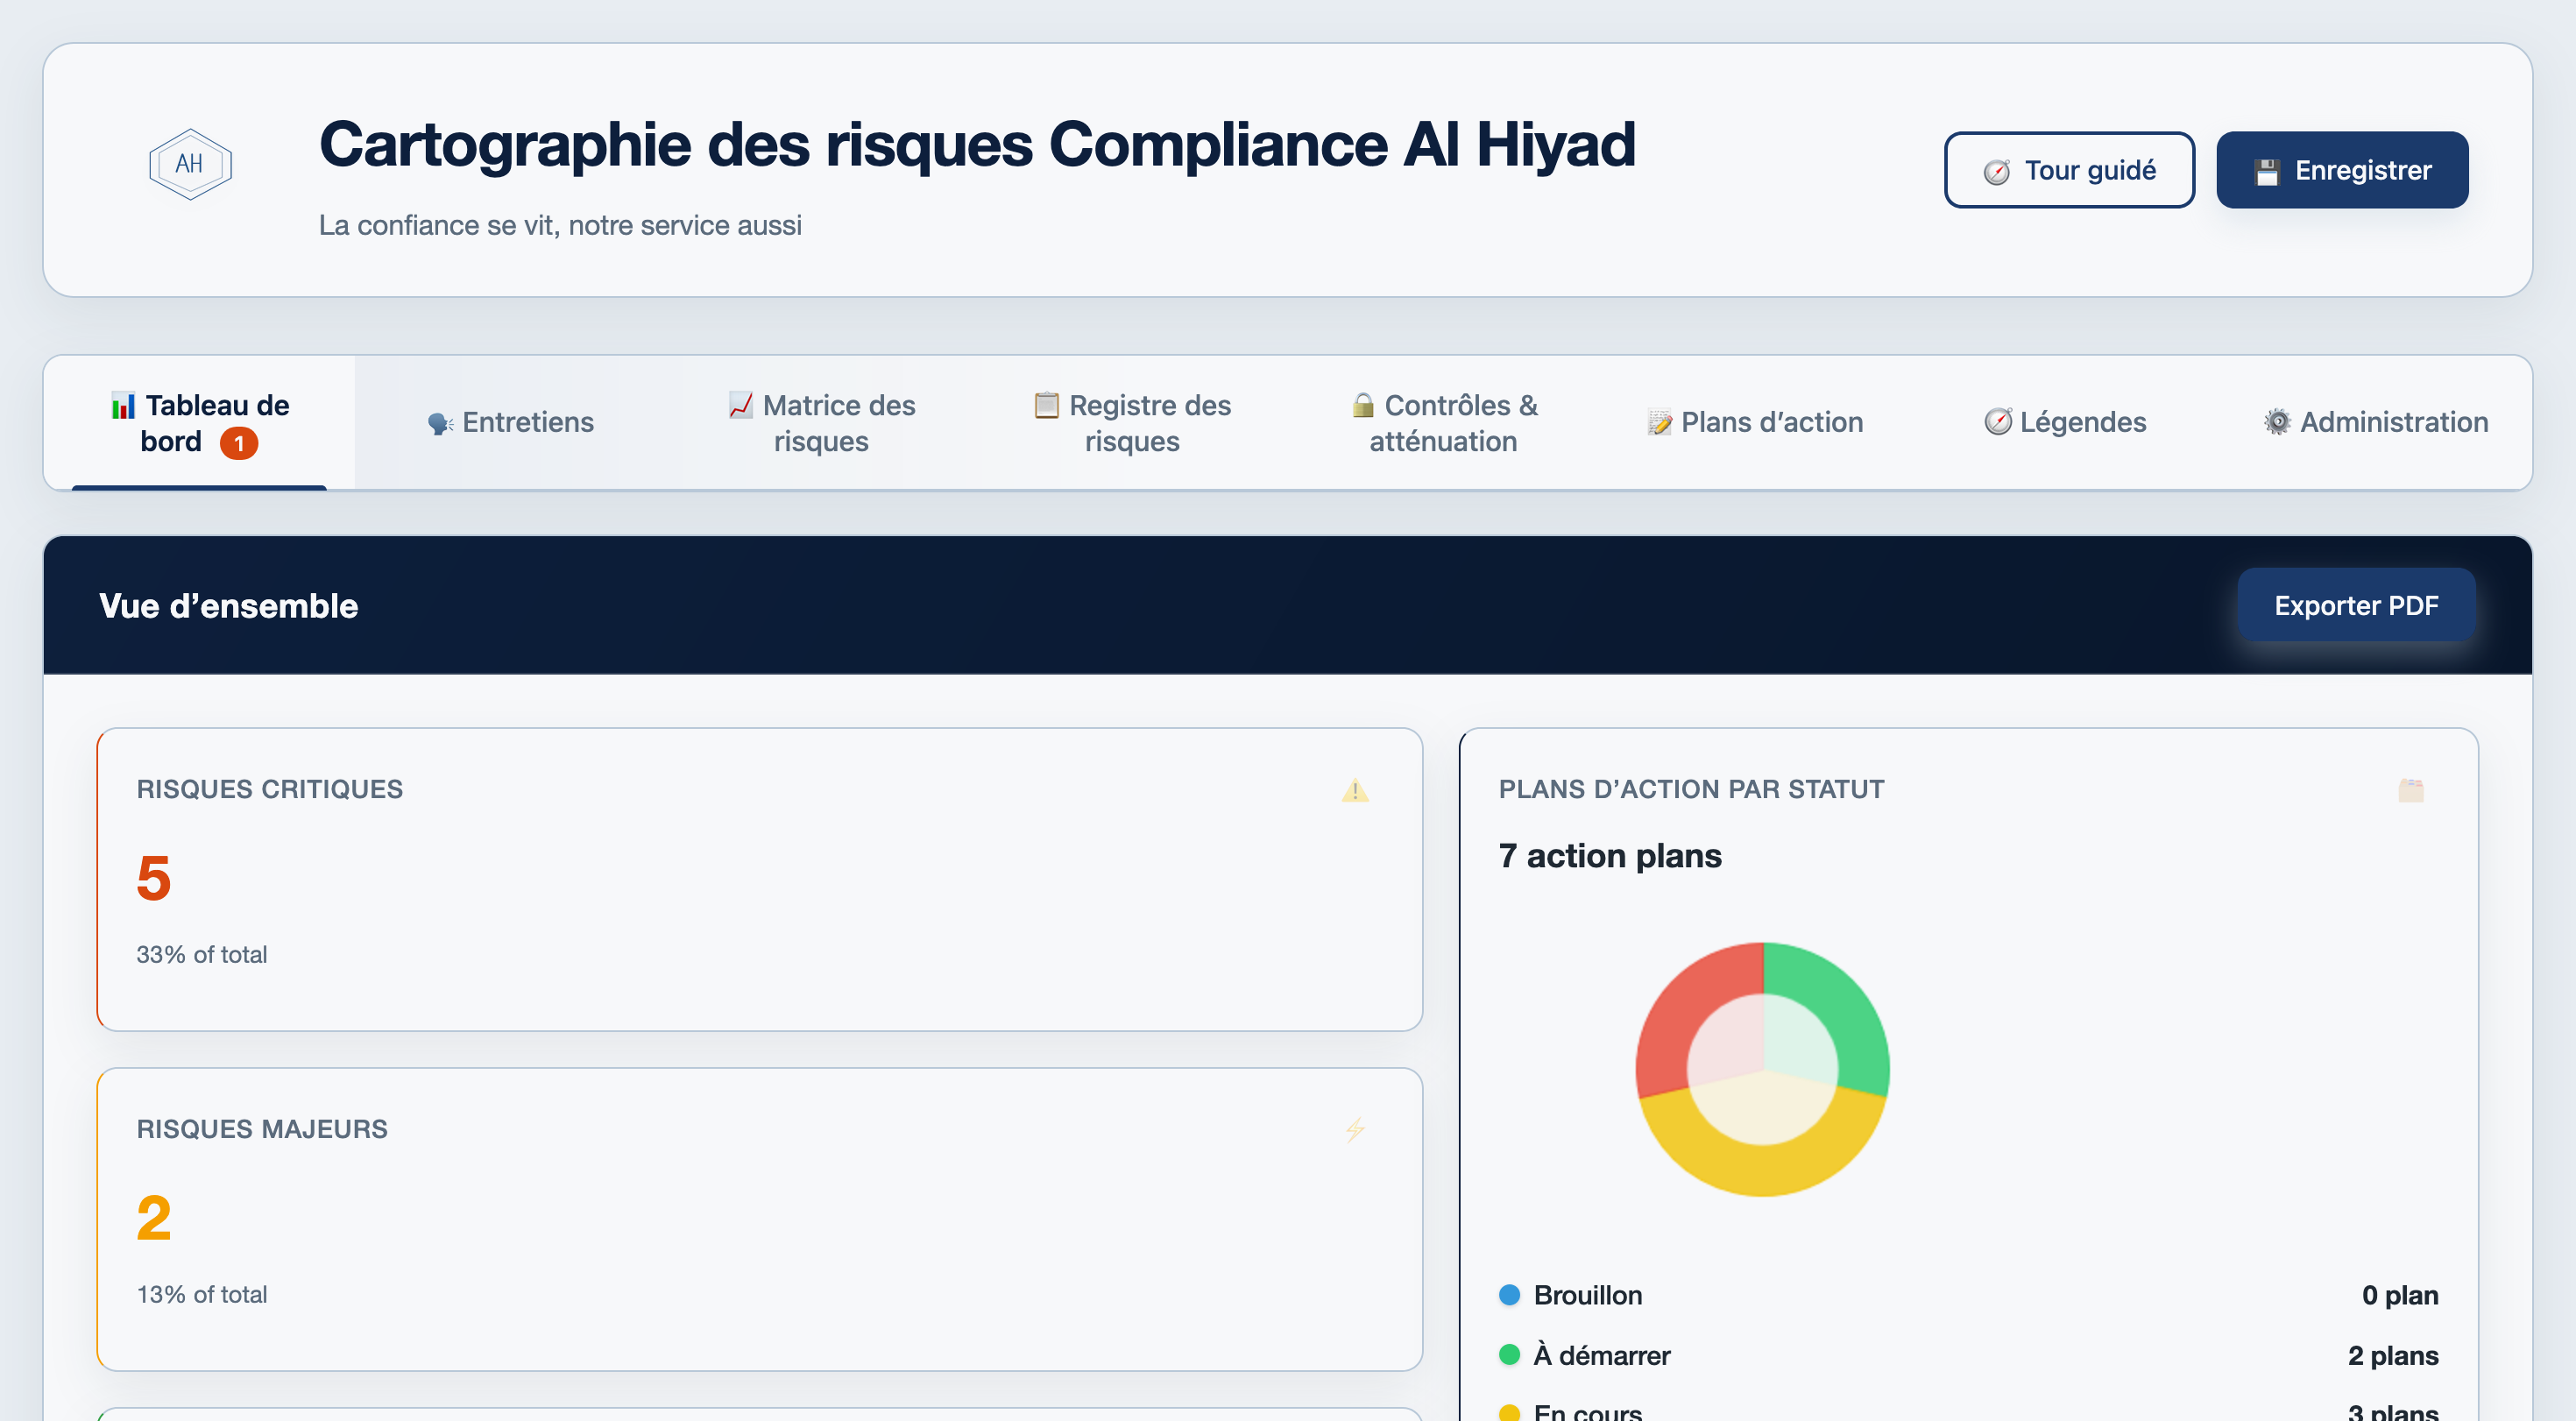Click the major risks count 2
The image size is (2576, 1421).
point(153,1219)
